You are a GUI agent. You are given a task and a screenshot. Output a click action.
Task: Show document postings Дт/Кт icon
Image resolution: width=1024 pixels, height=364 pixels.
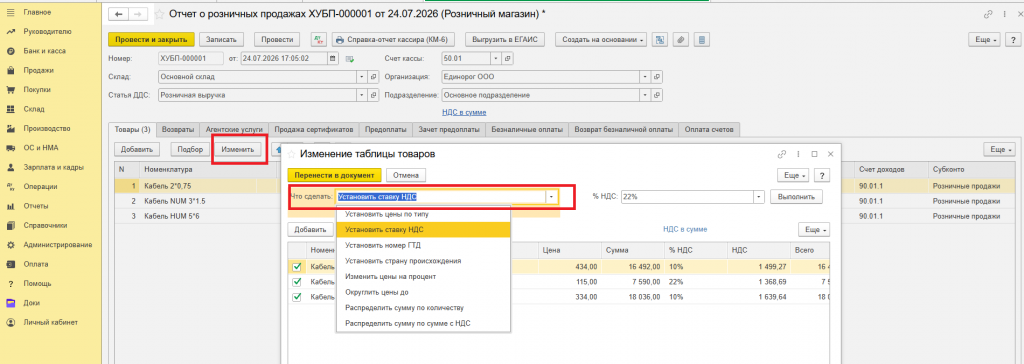click(319, 39)
